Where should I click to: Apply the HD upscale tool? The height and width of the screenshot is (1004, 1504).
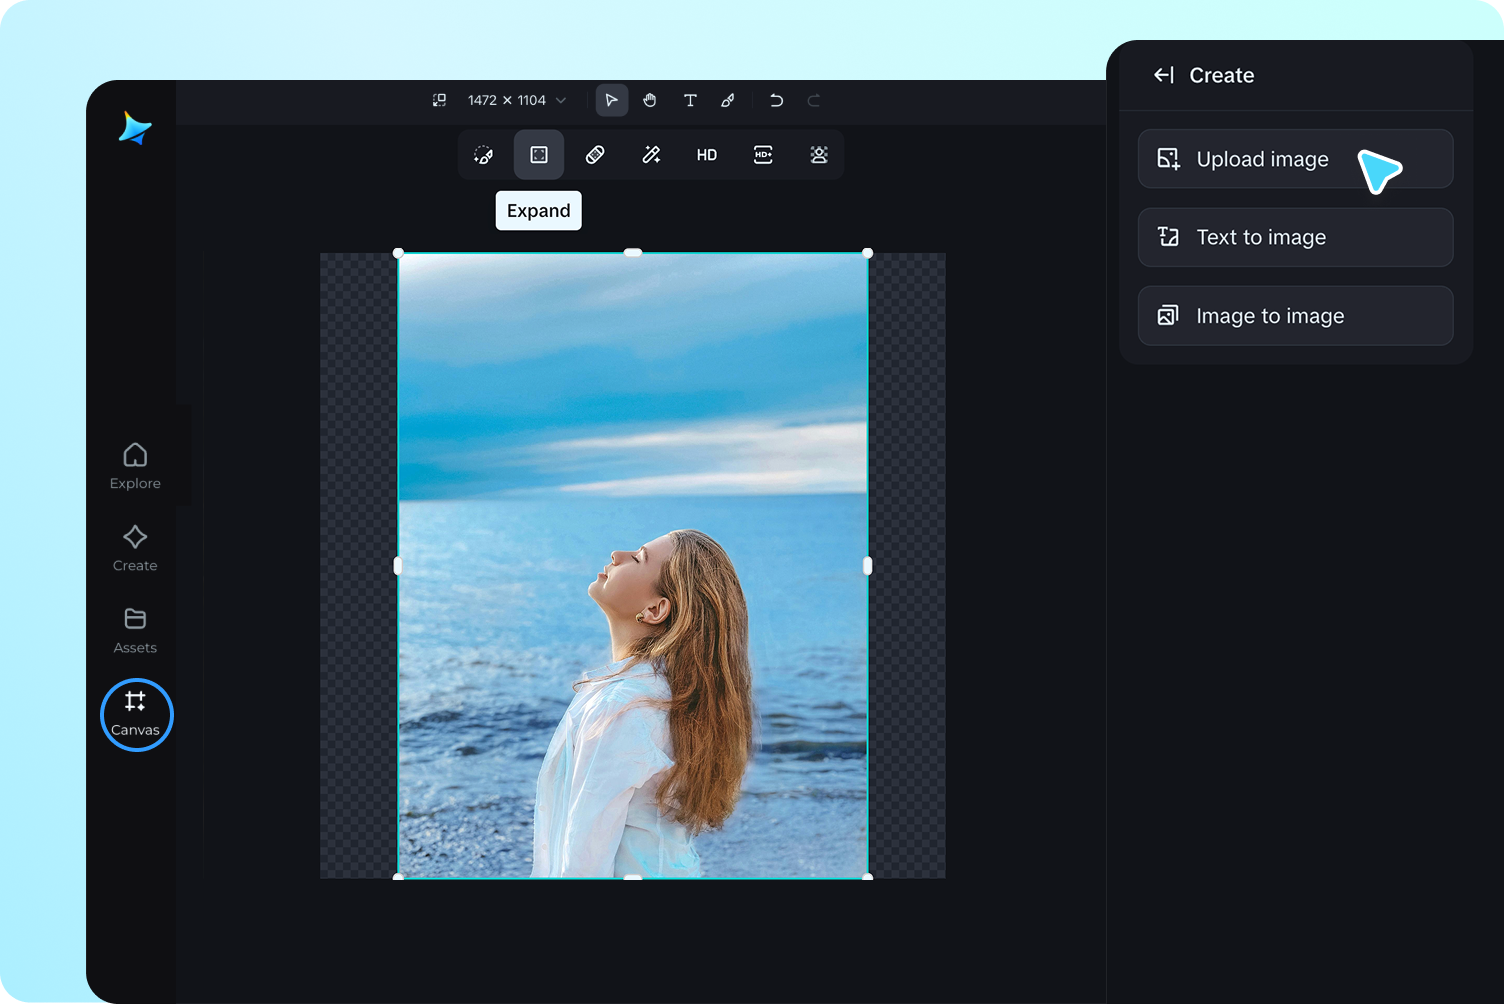707,155
